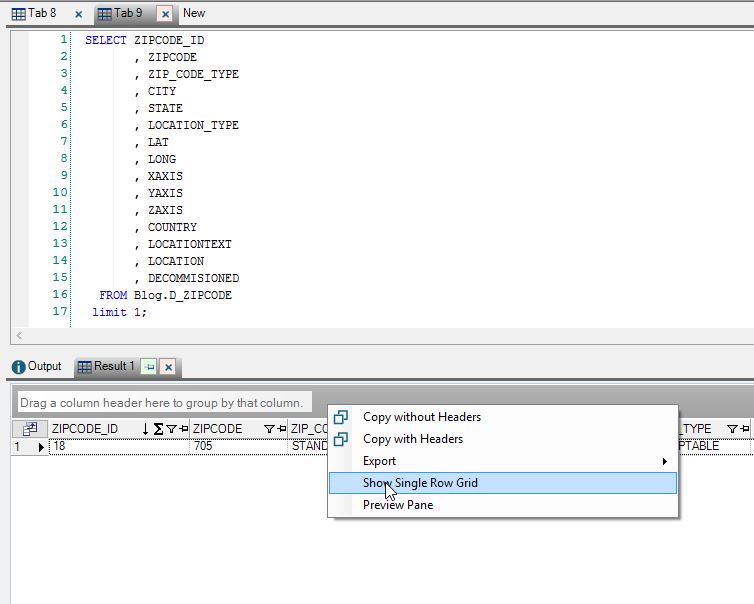Select the Tab 9 query tab
The width and height of the screenshot is (754, 604).
[121, 13]
